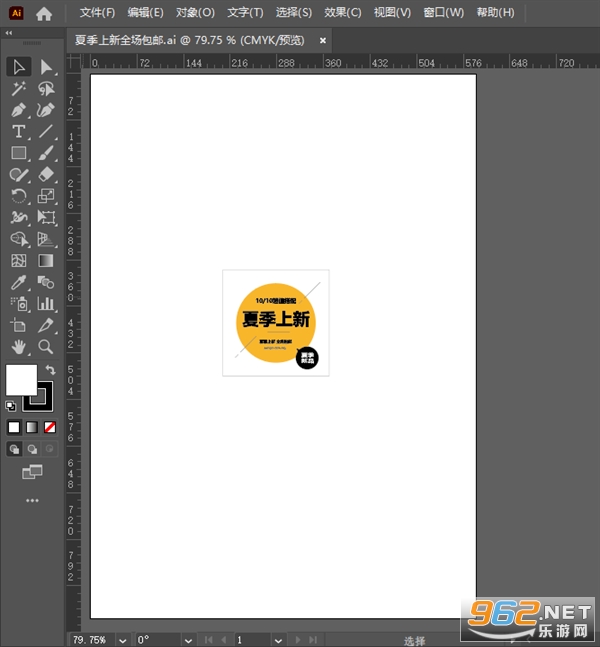The image size is (600, 647).
Task: Open artboard number dropdown arrow
Action: point(278,641)
